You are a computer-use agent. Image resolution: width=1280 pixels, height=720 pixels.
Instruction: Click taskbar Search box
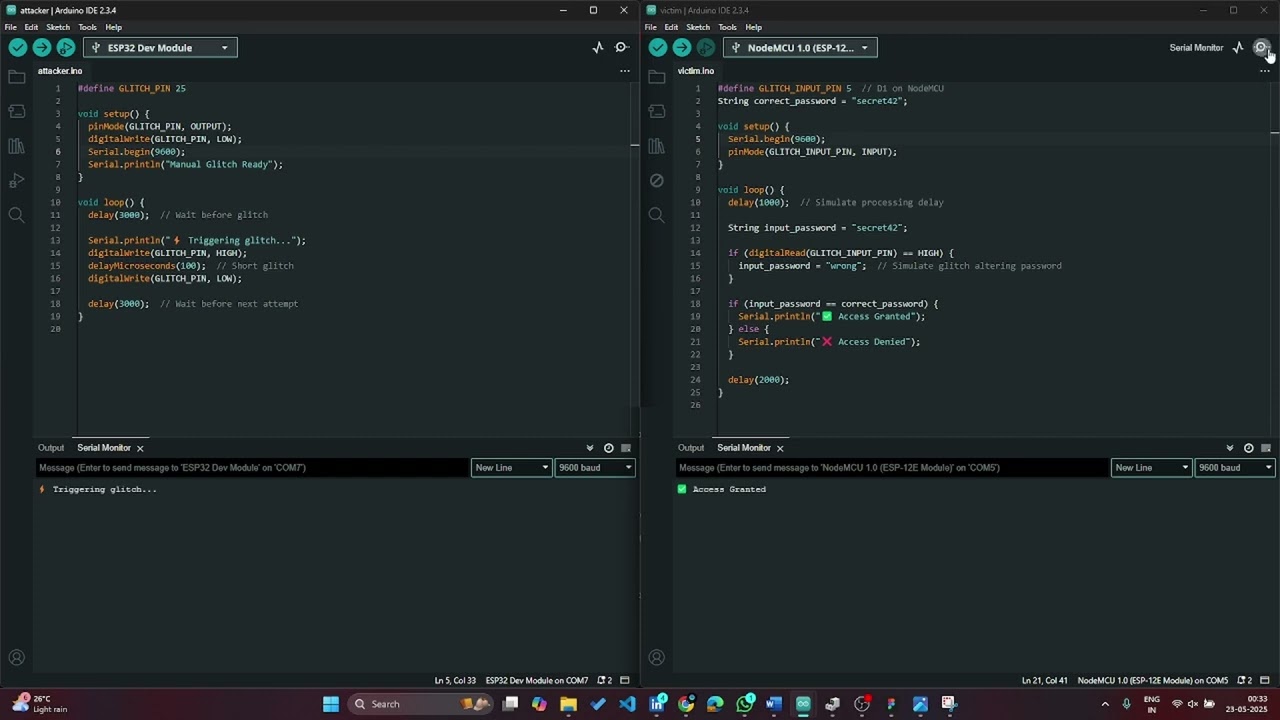(x=422, y=704)
